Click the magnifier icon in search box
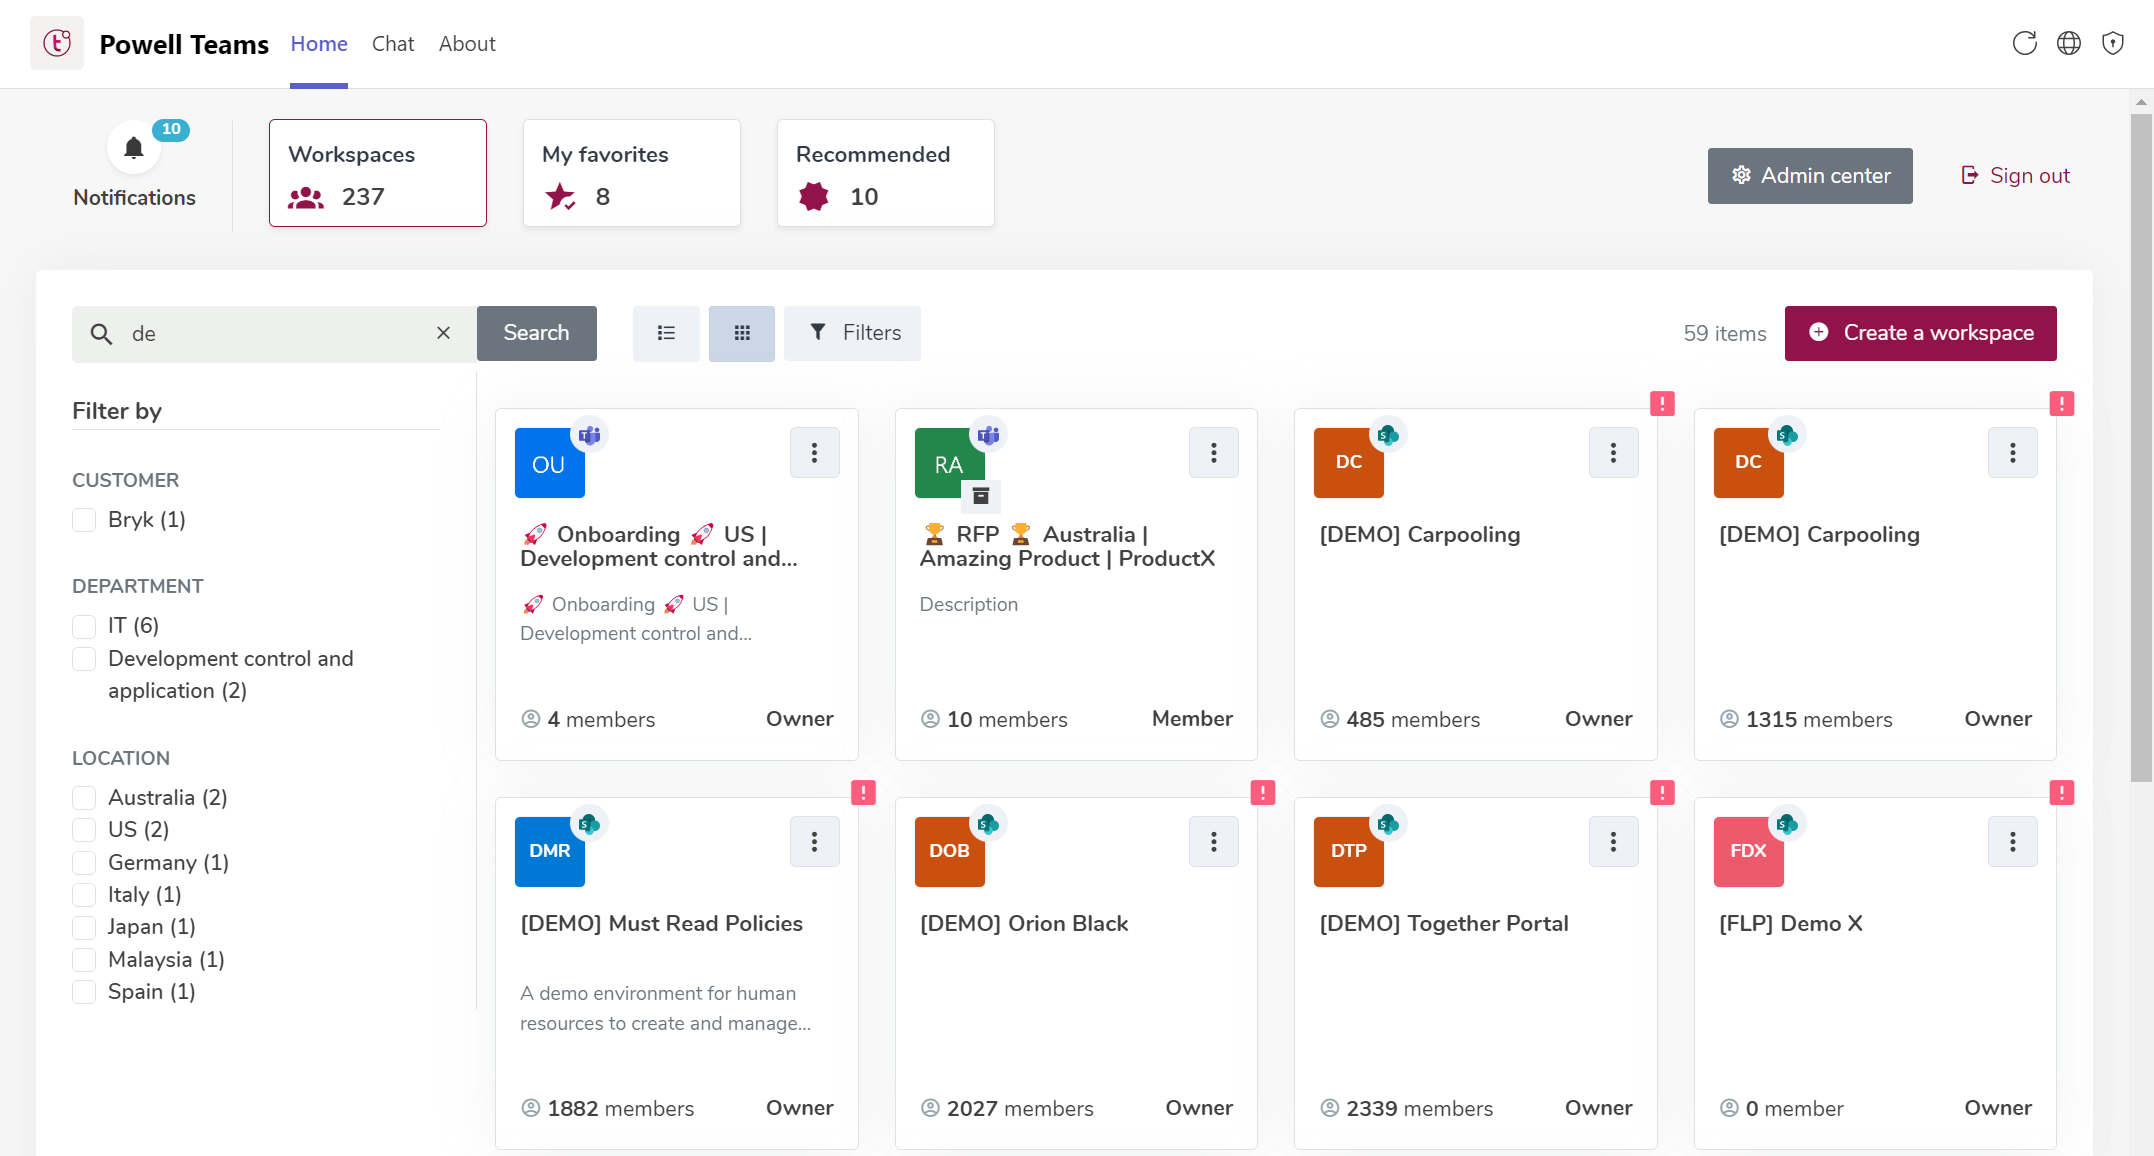Image resolution: width=2154 pixels, height=1156 pixels. pyautogui.click(x=101, y=333)
